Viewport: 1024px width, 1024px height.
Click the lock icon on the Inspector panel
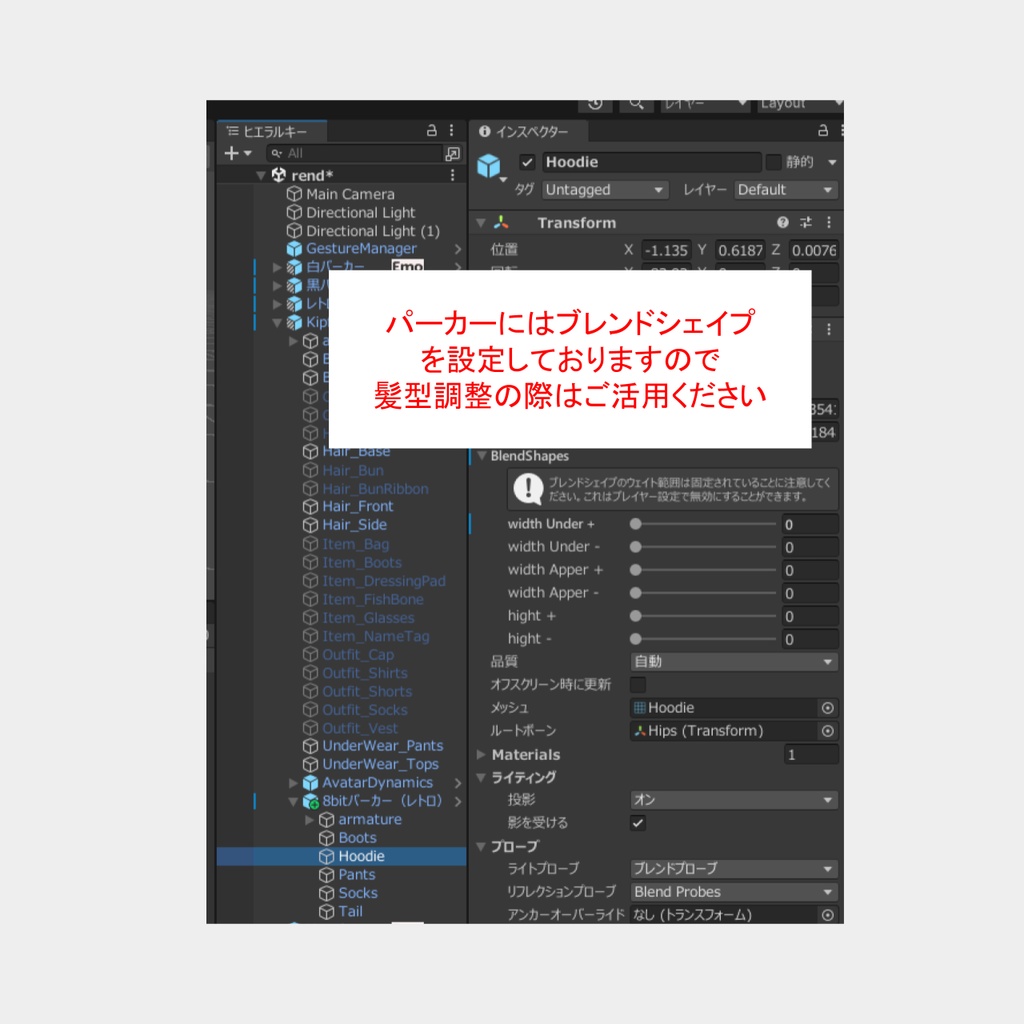pyautogui.click(x=821, y=131)
